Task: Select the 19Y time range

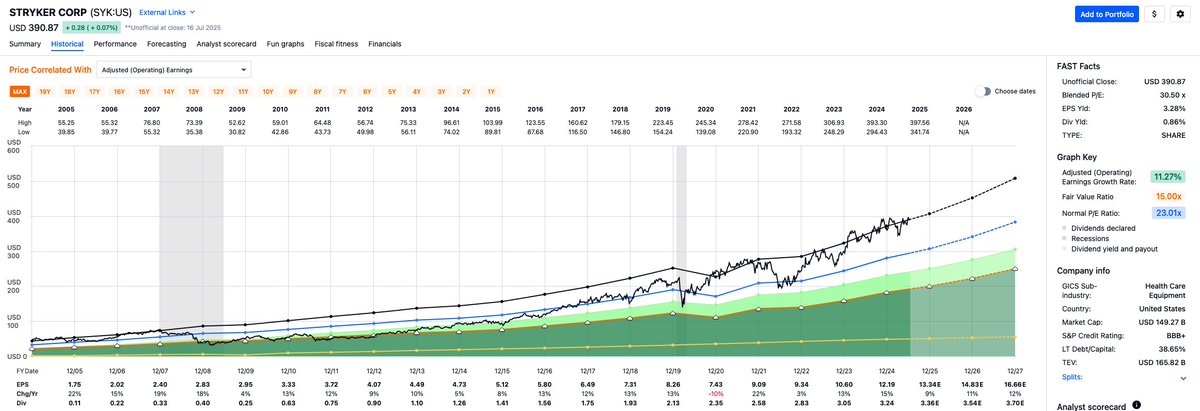Action: click(x=44, y=91)
